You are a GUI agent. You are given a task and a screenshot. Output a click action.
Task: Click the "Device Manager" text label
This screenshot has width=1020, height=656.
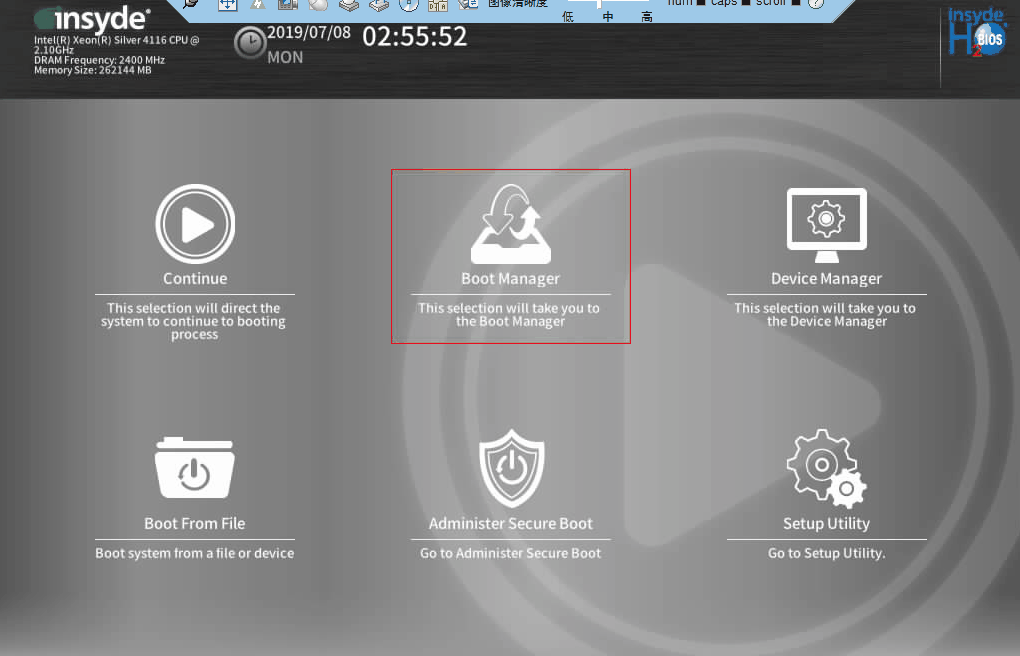point(826,279)
